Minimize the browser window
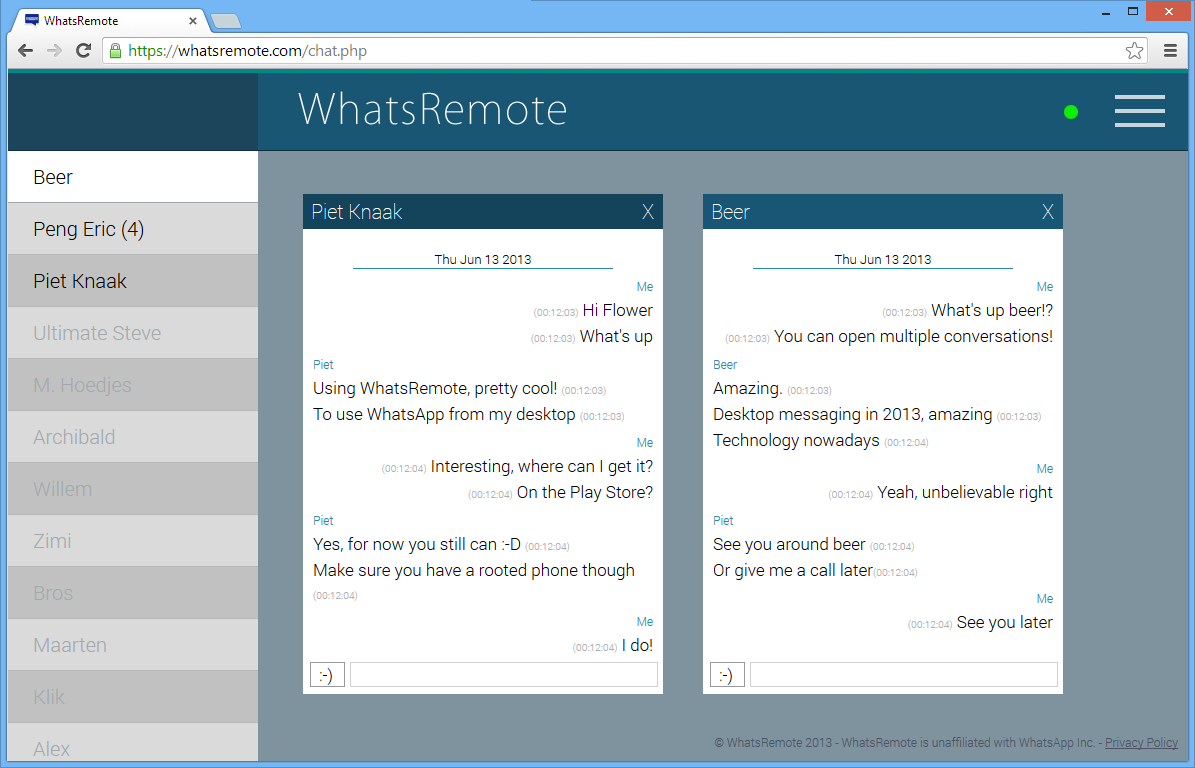The image size is (1195, 768). pos(1105,12)
